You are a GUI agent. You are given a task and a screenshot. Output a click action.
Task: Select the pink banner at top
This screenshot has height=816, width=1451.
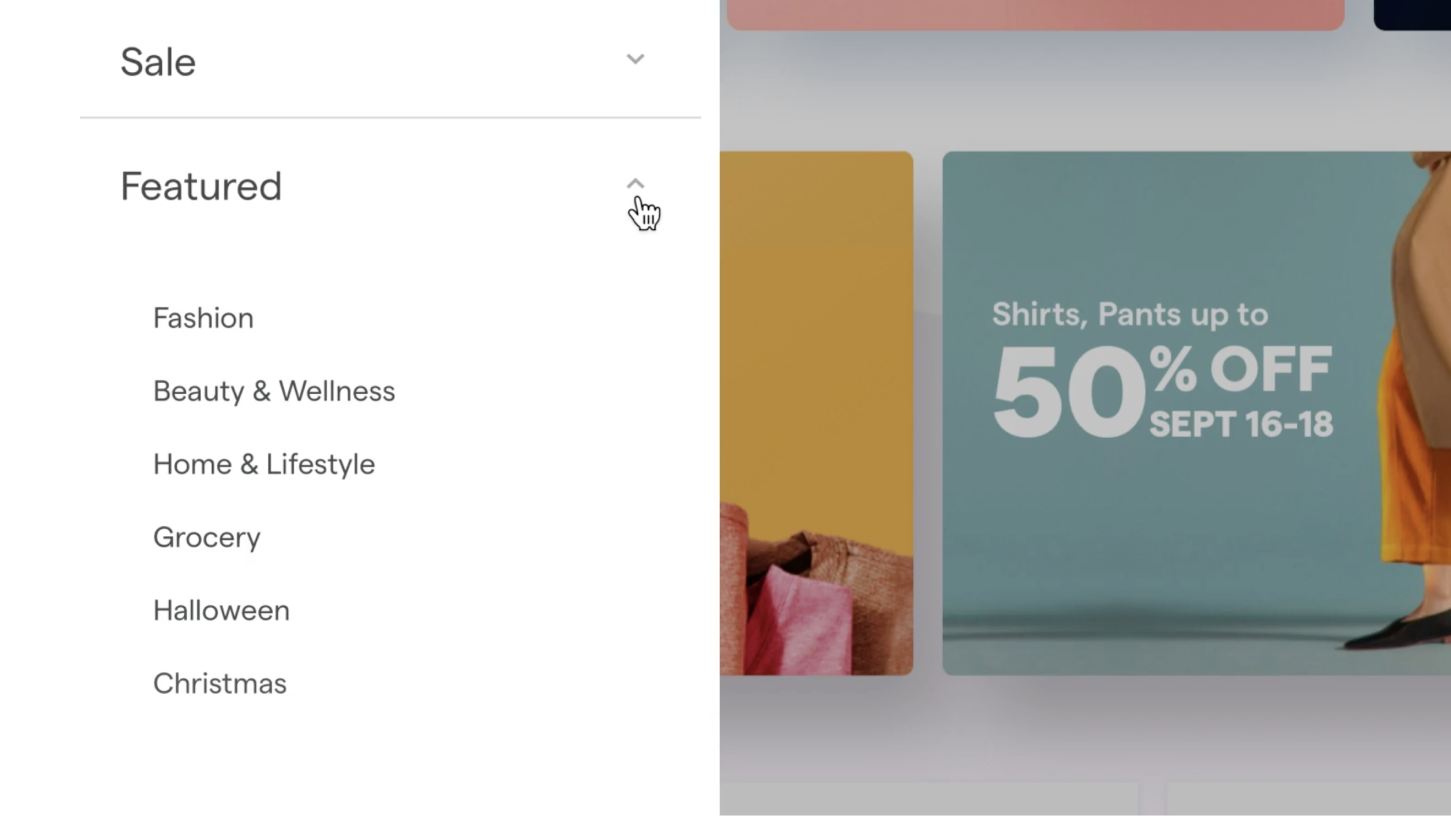[1035, 14]
